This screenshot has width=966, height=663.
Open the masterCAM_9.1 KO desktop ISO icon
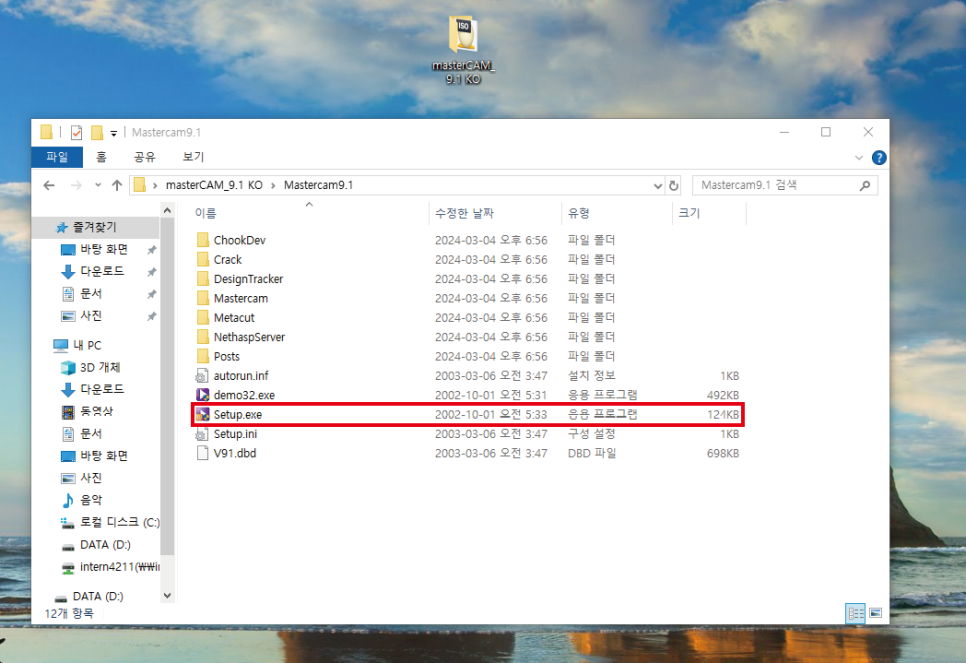pyautogui.click(x=463, y=51)
